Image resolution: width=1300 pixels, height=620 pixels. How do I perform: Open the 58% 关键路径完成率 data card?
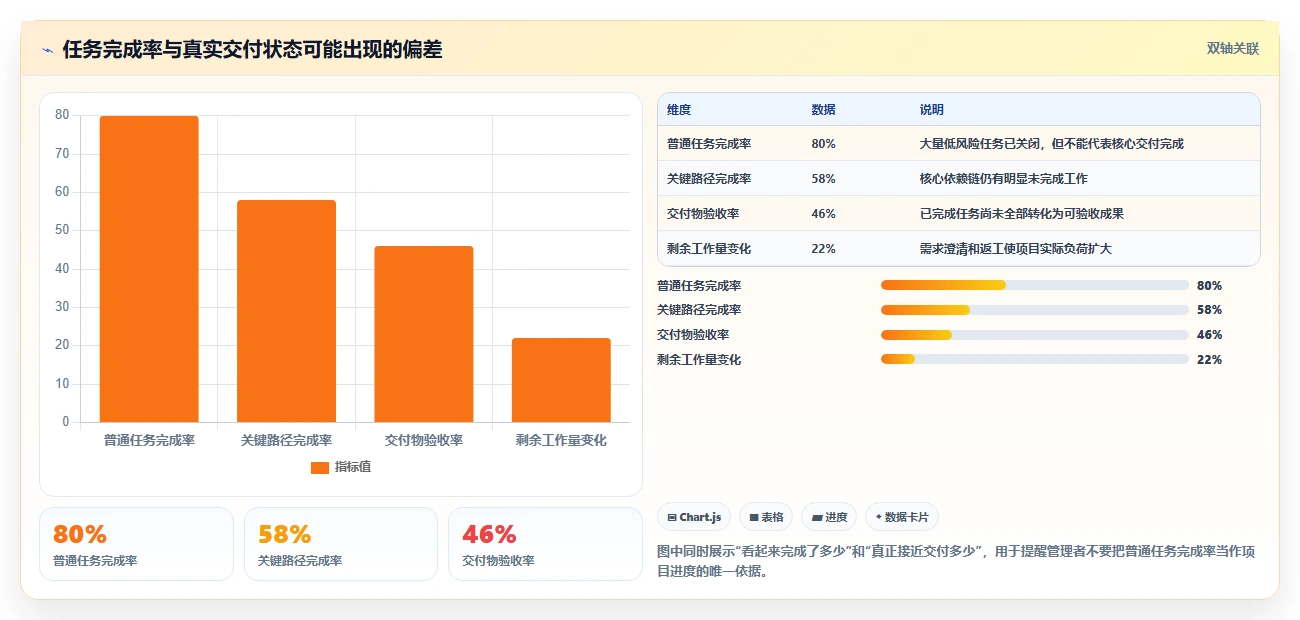tap(341, 544)
